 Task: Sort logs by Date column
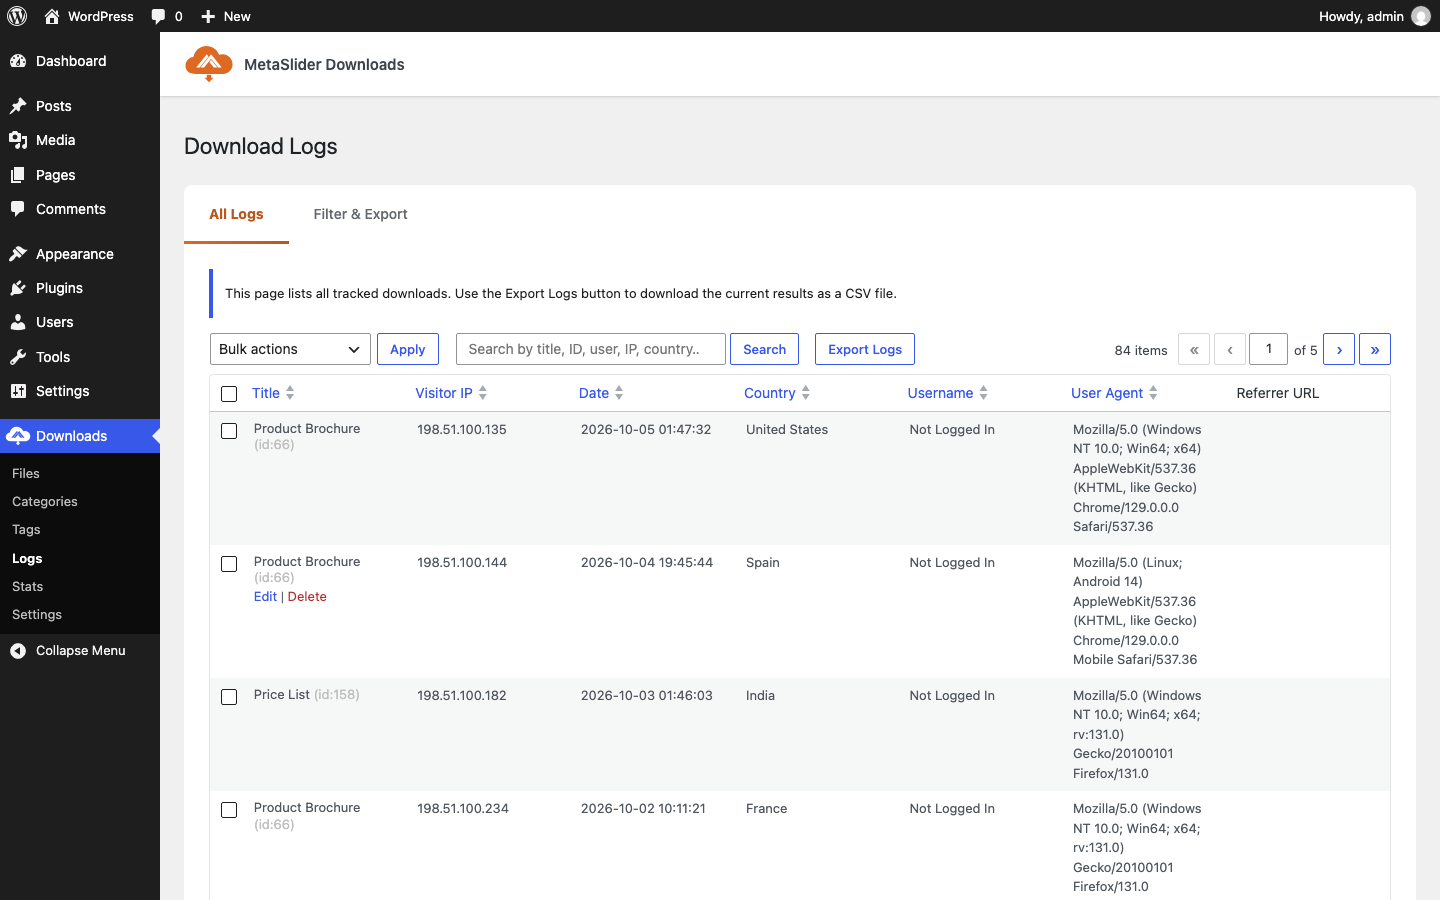pos(601,393)
